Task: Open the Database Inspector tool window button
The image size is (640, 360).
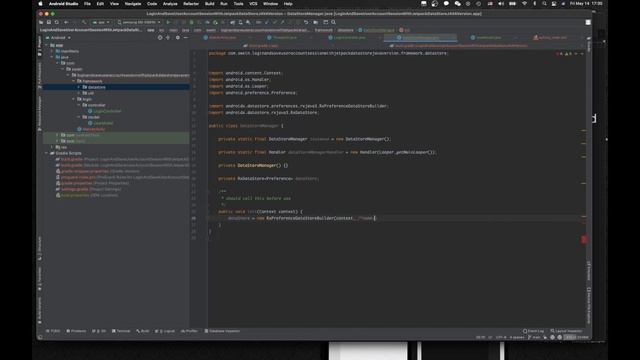Action: pos(222,331)
